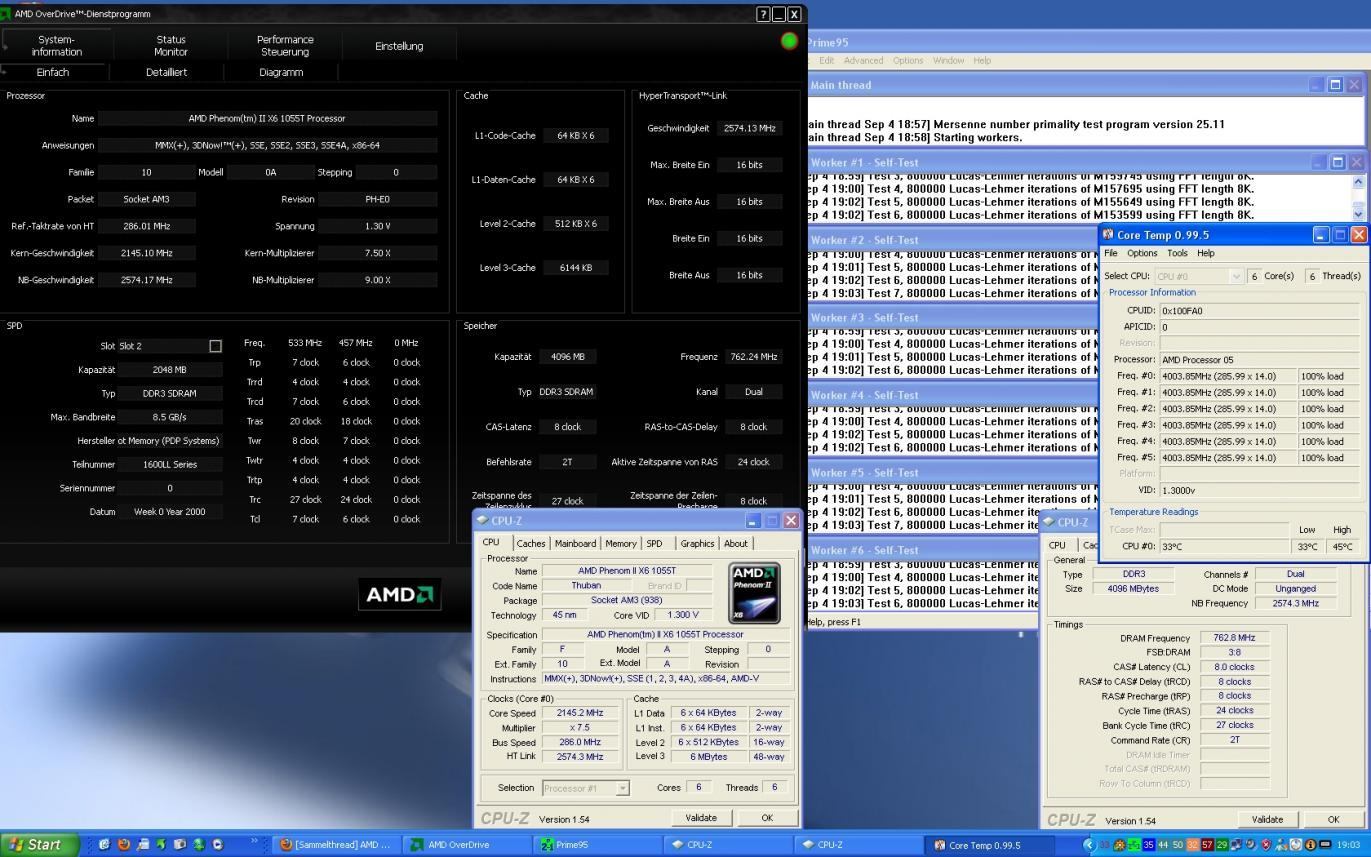Click first Quick Launch icon beside Start
1371x857 pixels.
104,845
